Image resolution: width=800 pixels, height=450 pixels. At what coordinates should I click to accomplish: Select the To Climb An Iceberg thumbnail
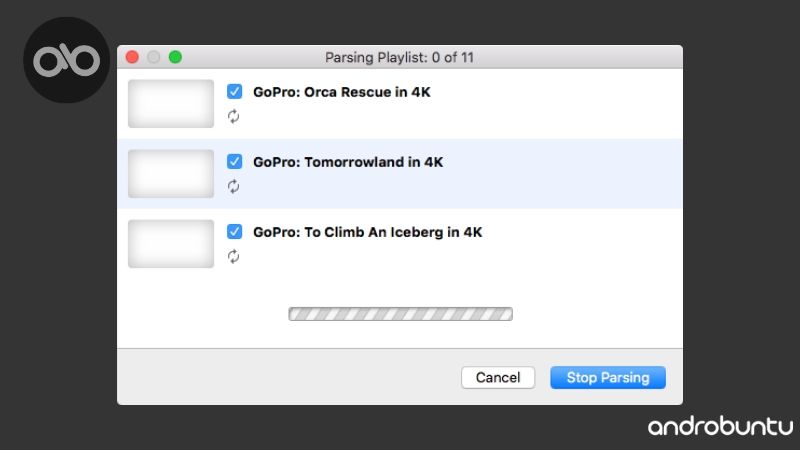(171, 244)
